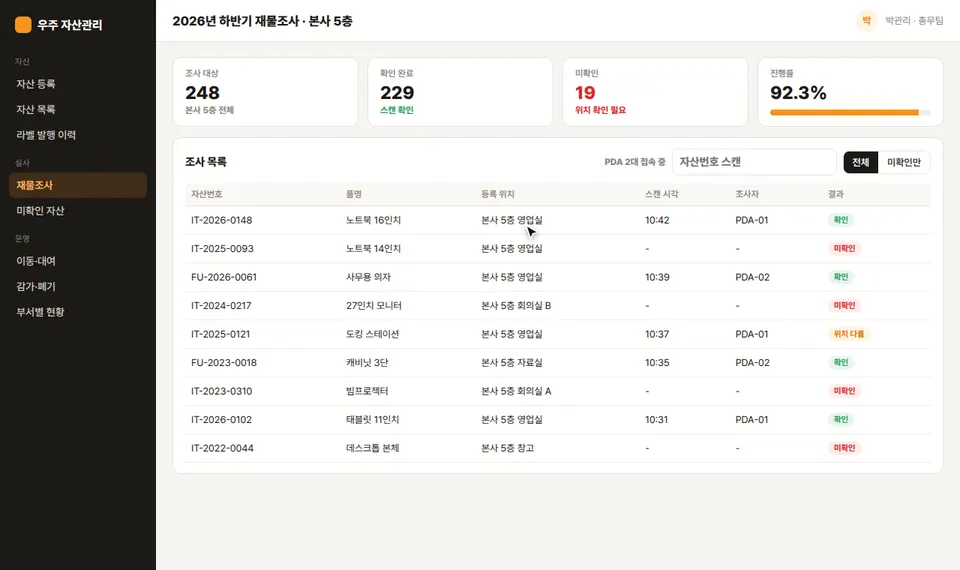Click 확인 badge for FU-2026-0061

pos(841,277)
